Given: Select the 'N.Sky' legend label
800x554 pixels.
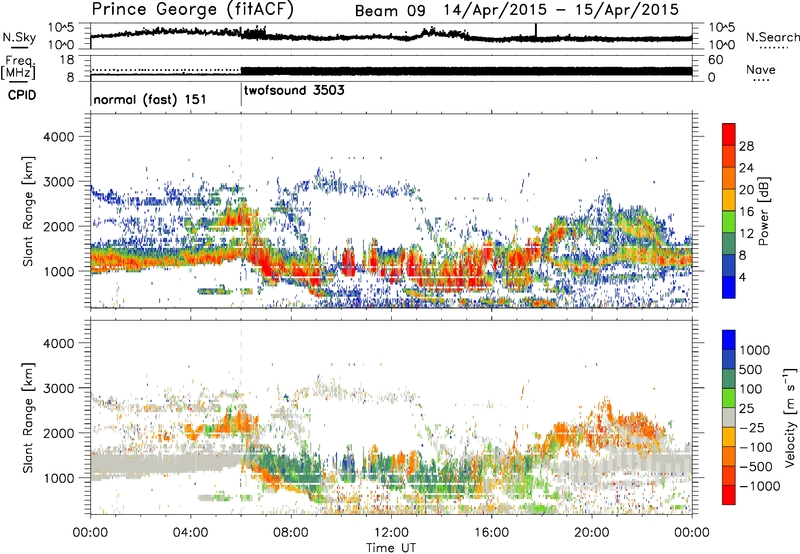Looking at the screenshot, I should (19, 37).
